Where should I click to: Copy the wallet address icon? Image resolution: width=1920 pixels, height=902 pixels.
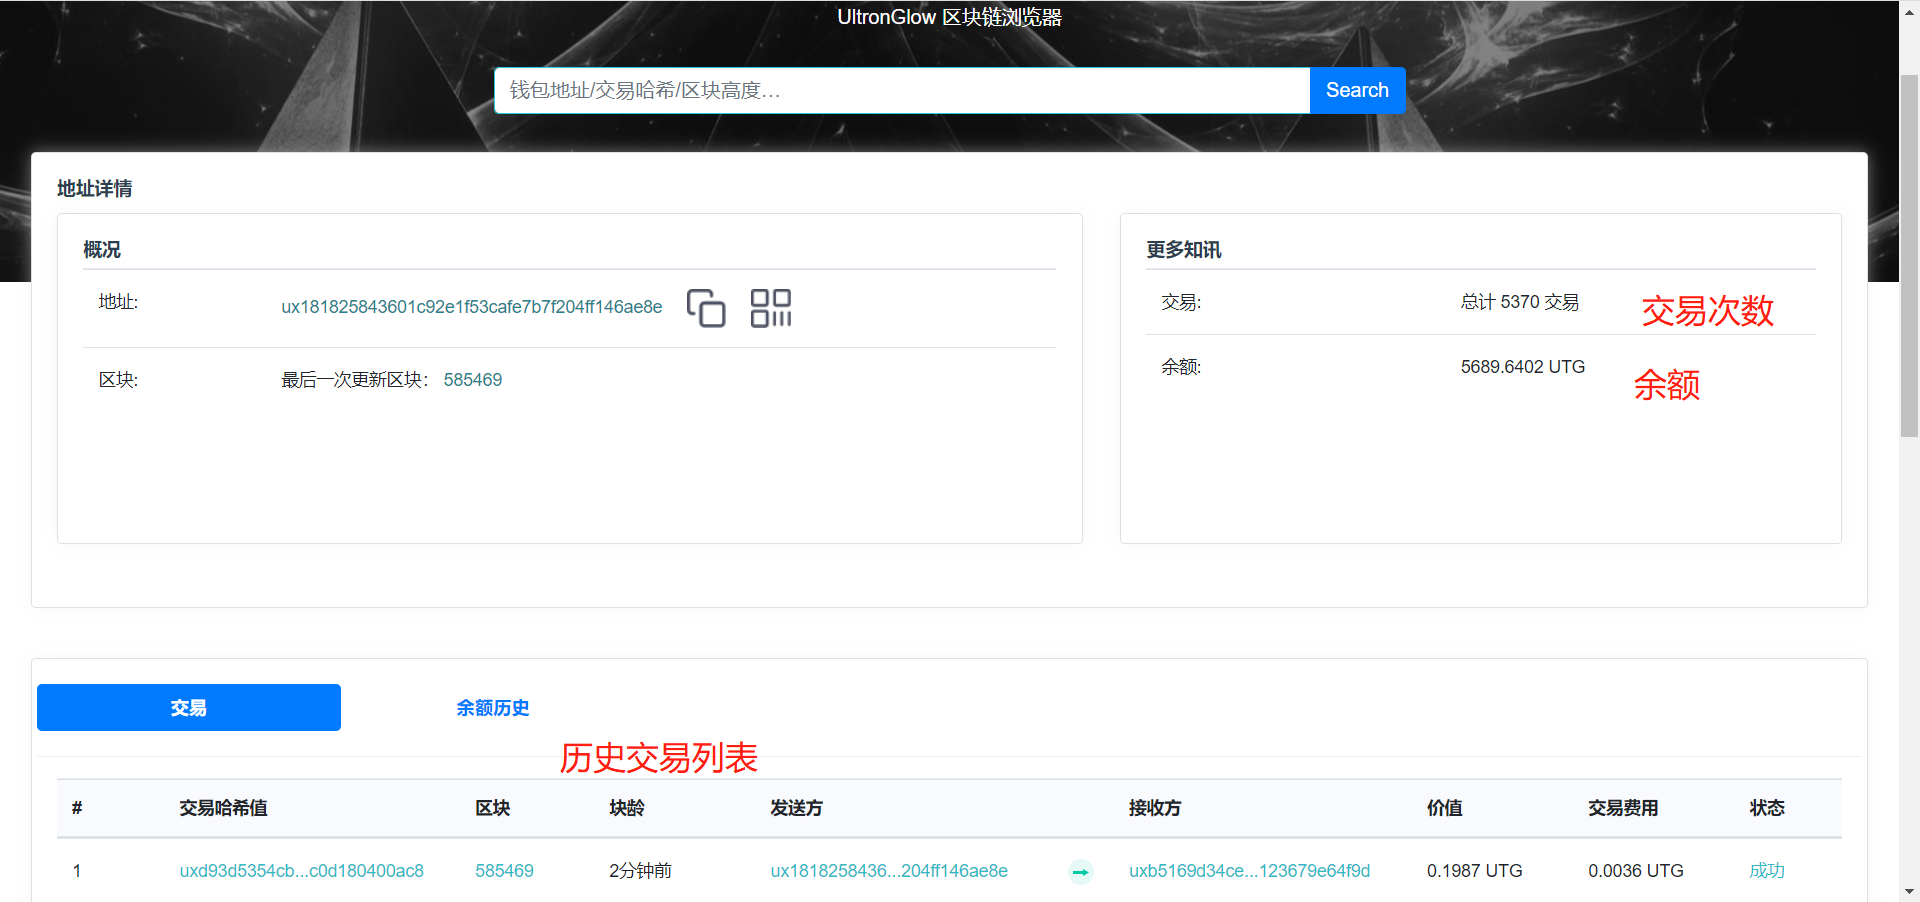(706, 308)
